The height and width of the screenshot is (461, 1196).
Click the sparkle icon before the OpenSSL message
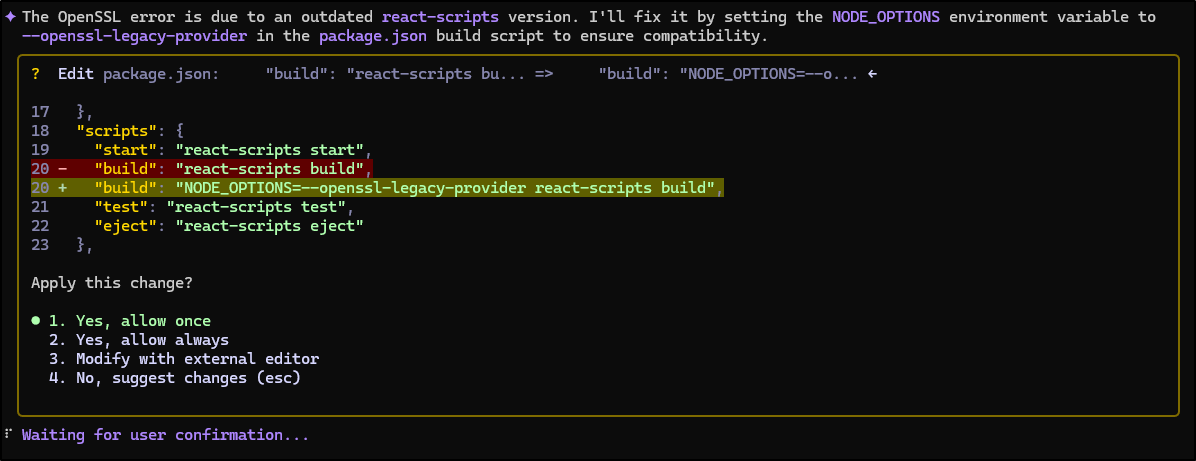(11, 17)
